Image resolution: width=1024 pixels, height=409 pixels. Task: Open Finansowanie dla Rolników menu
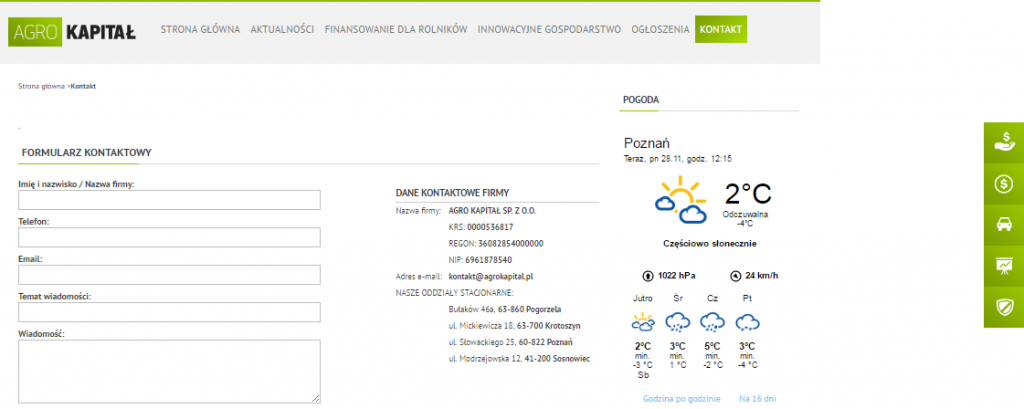[395, 30]
